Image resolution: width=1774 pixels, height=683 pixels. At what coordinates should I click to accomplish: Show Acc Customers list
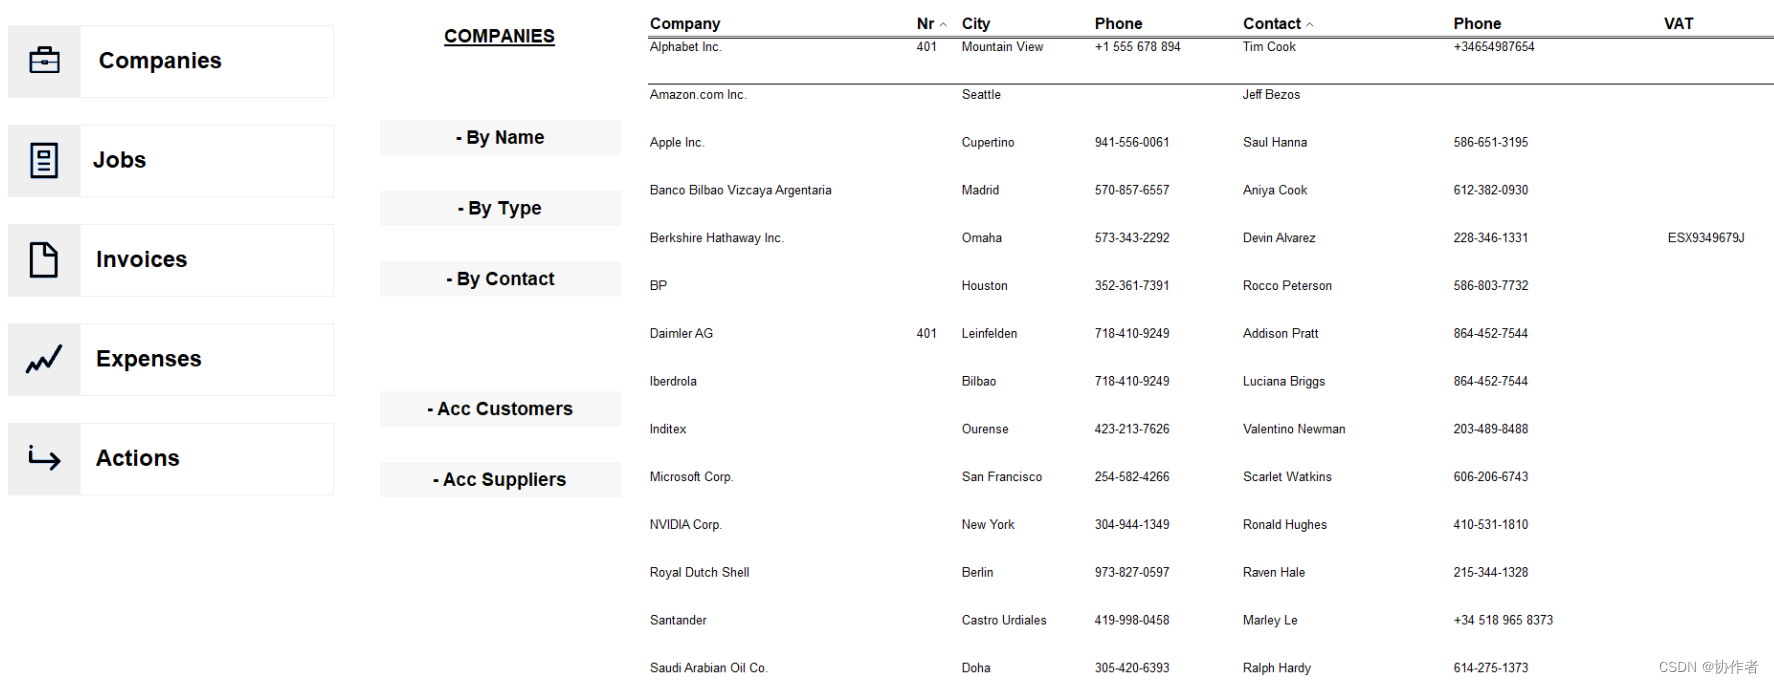click(500, 409)
